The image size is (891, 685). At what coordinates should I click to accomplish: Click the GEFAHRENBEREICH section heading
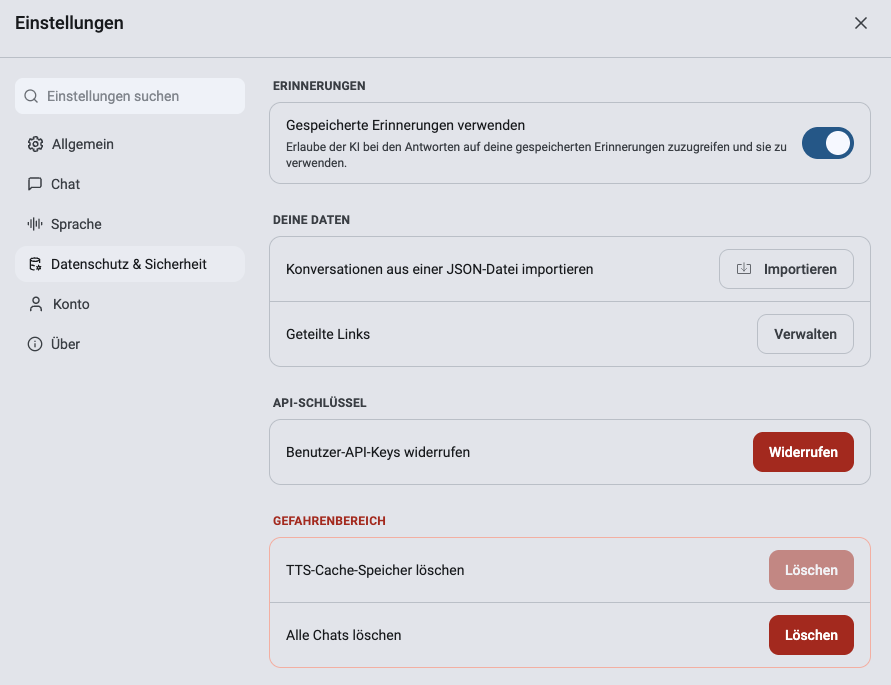pyautogui.click(x=329, y=521)
